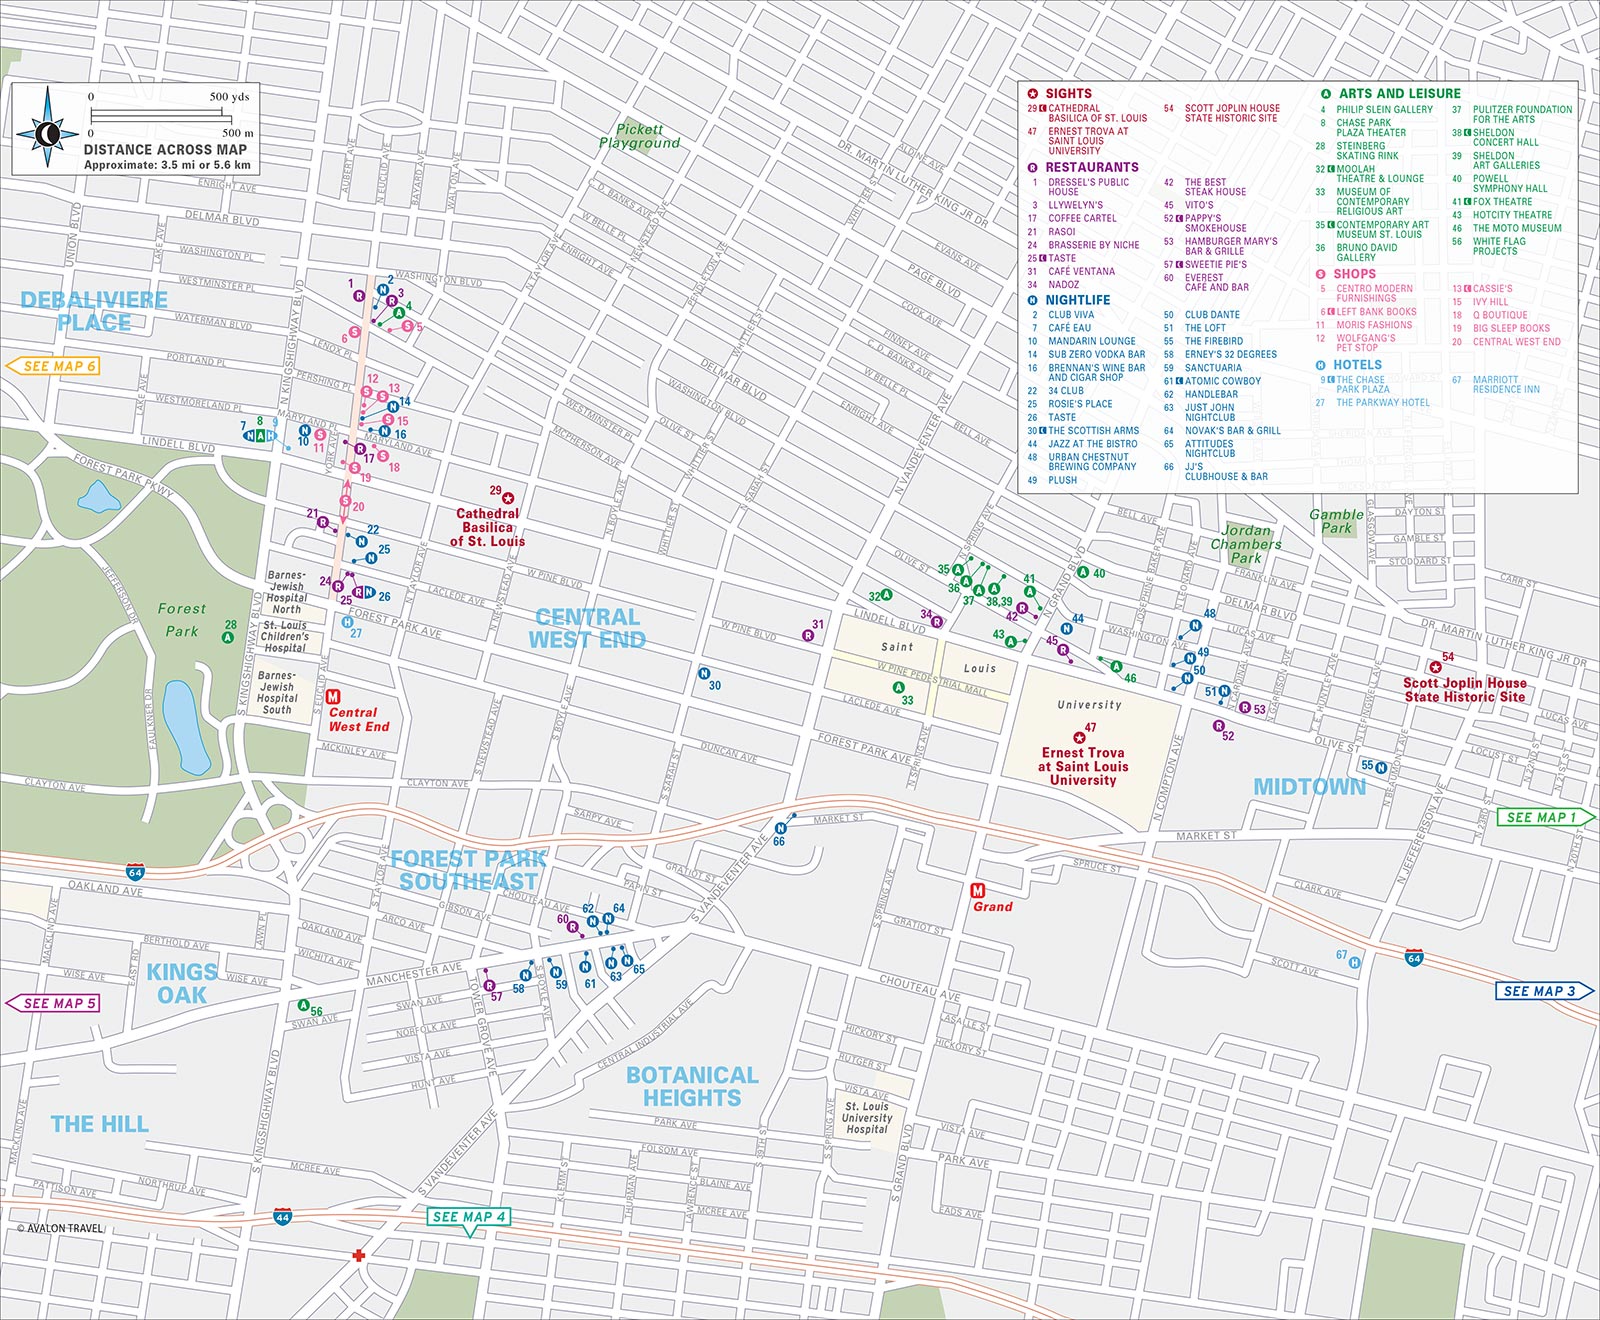
Task: Click restaurant marker 31 on W Pine Blvd
Action: pos(808,636)
